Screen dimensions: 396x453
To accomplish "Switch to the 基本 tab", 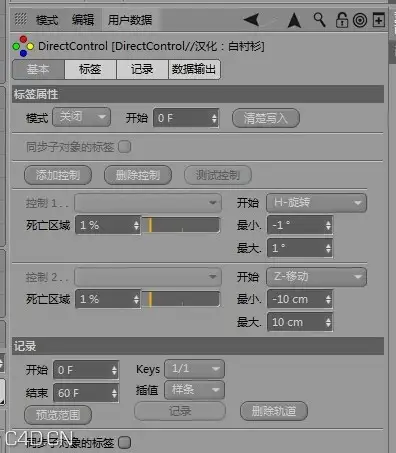I will [x=38, y=69].
